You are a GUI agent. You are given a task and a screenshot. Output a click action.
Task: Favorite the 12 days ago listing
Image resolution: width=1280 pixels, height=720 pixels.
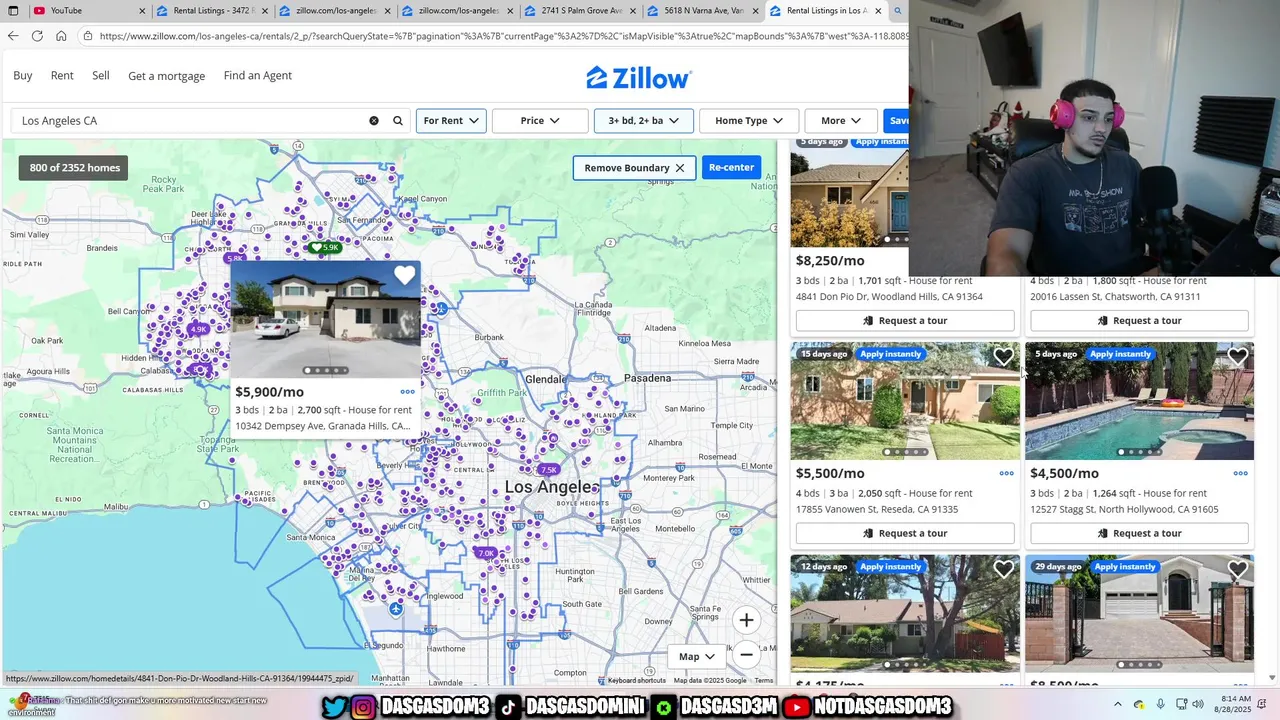(1003, 570)
